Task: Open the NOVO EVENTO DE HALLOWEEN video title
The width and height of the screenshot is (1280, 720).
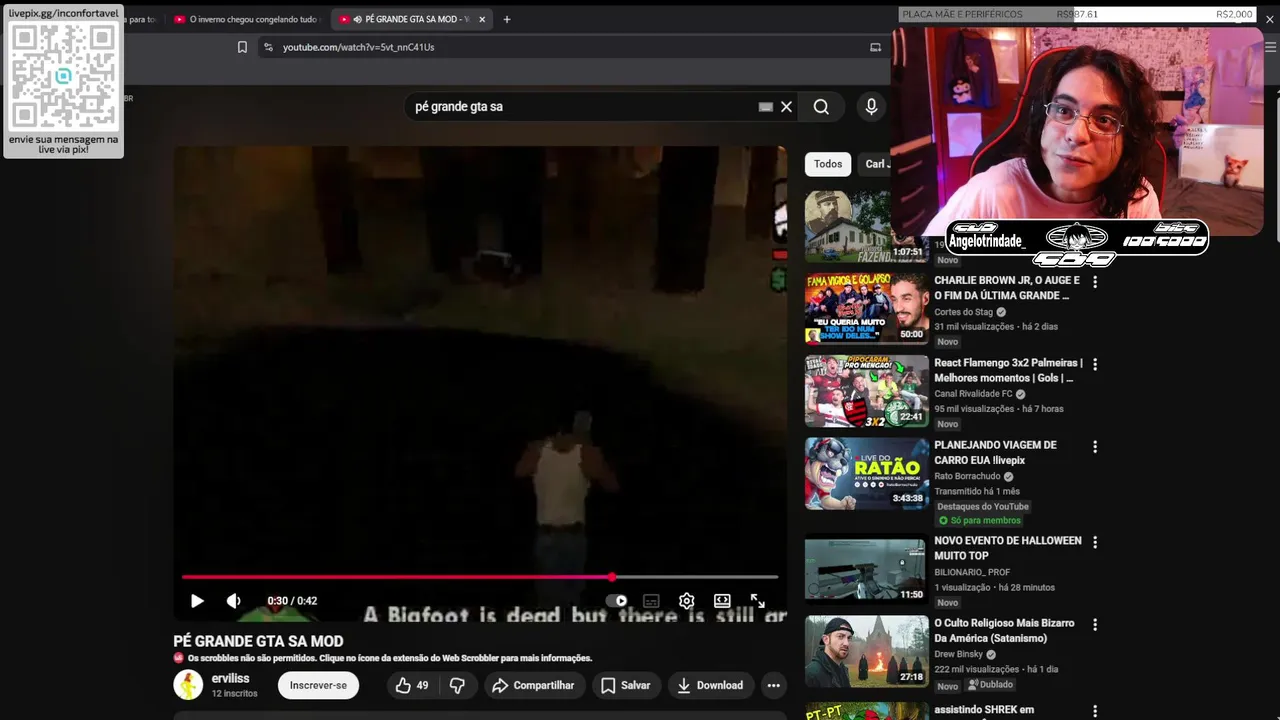Action: tap(1008, 548)
